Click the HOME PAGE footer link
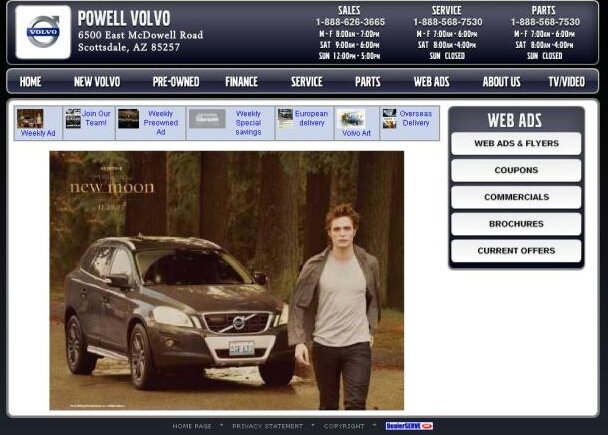This screenshot has height=435, width=608. (192, 426)
